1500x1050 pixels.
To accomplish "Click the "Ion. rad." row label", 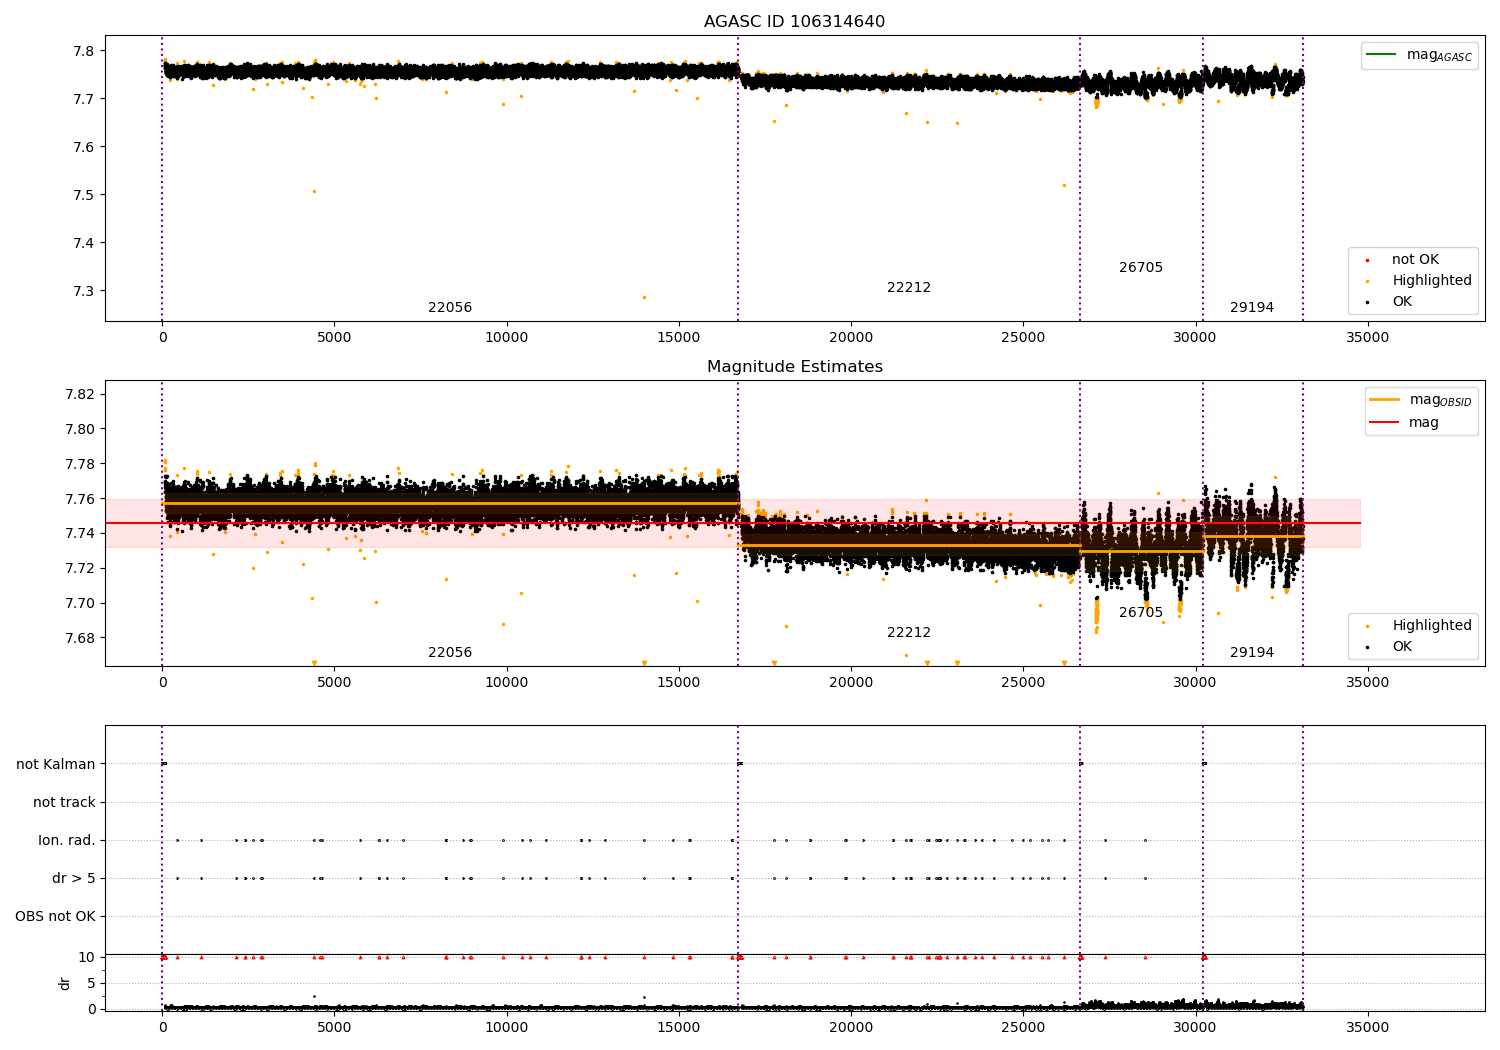I will tap(67, 840).
